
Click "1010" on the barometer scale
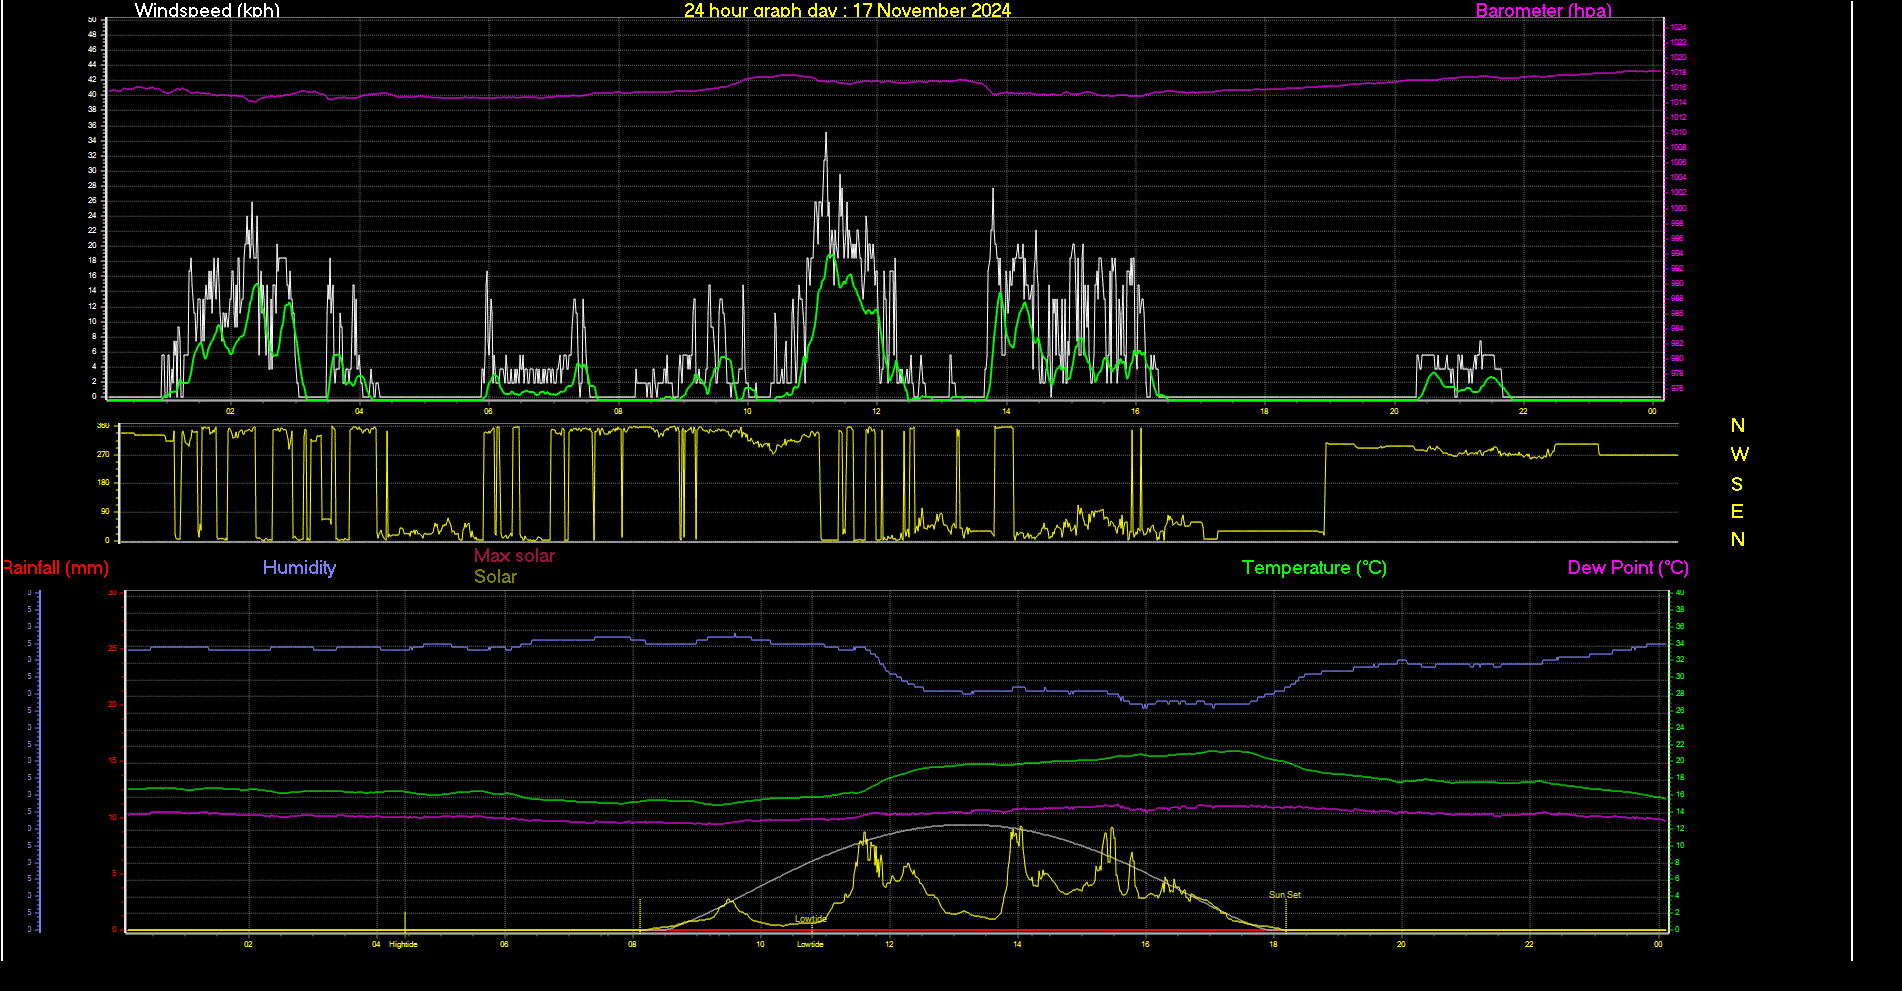(1679, 132)
